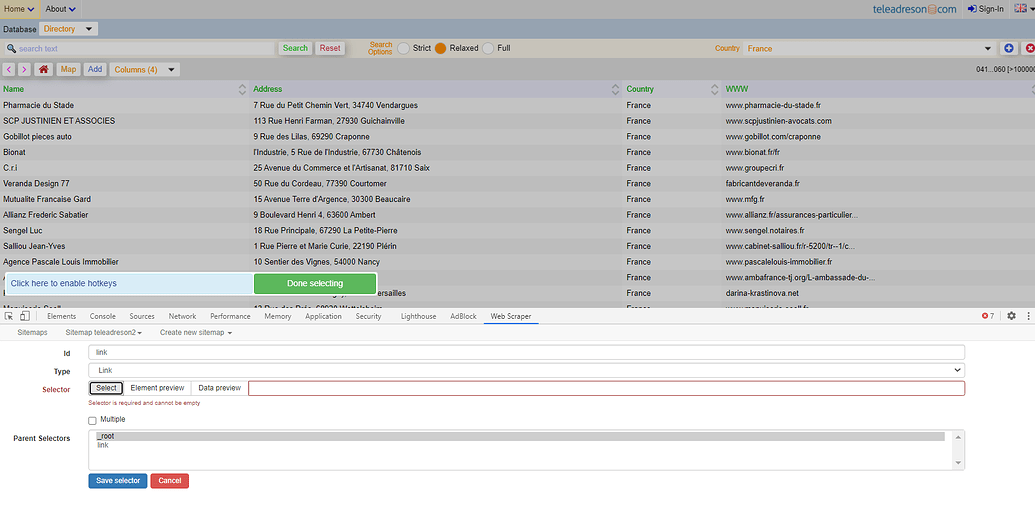Switch to the Web Scraper tab

point(511,317)
